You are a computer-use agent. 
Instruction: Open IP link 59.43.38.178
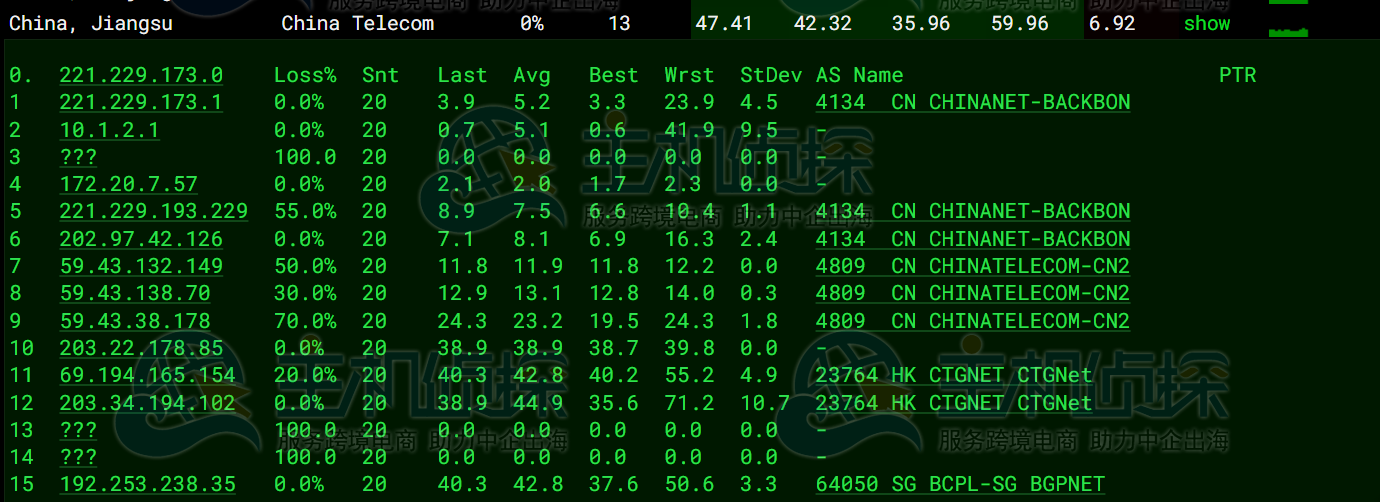click(135, 321)
